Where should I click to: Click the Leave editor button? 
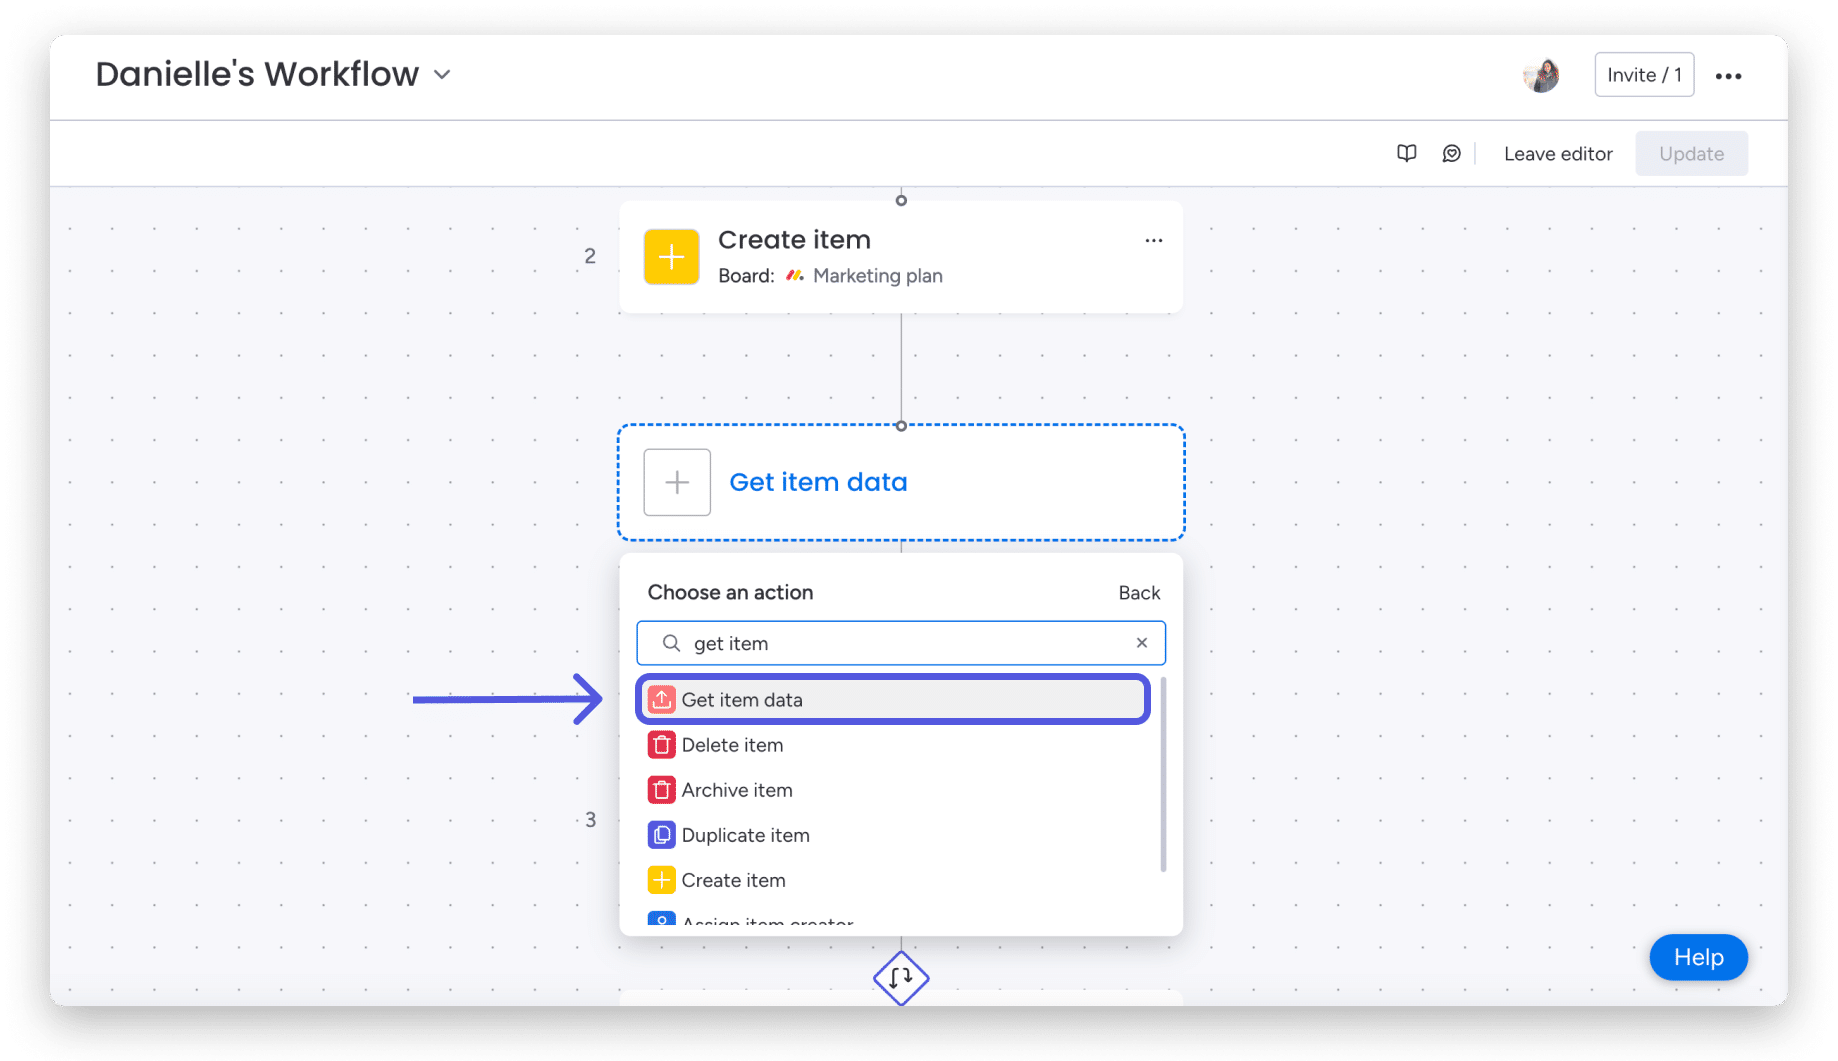click(1558, 154)
